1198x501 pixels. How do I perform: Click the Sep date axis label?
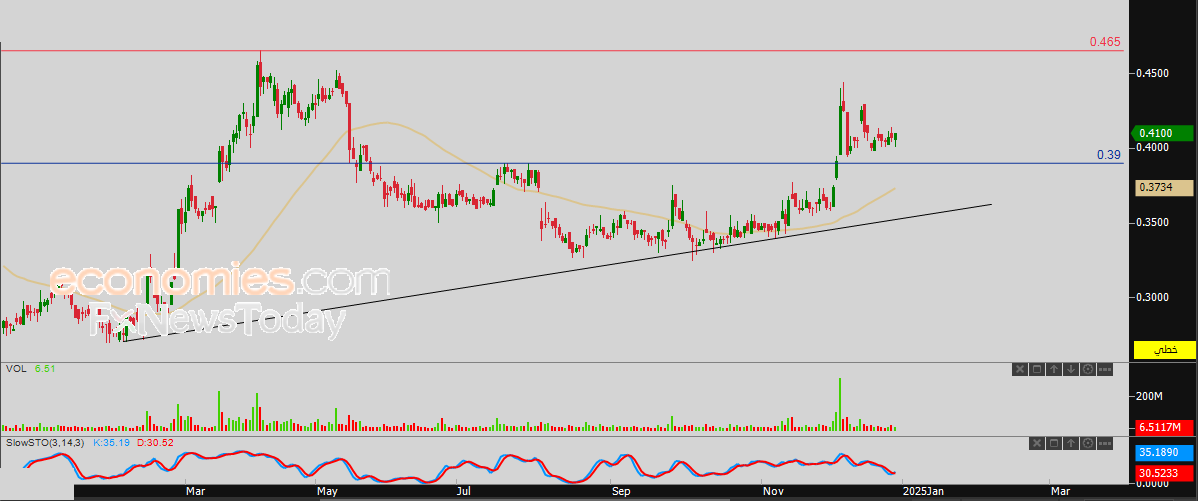click(623, 490)
